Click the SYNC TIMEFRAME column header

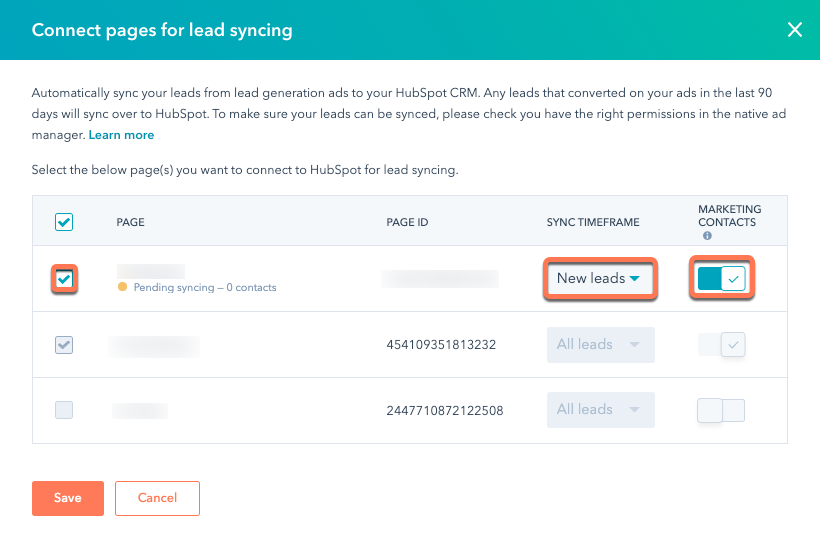click(x=593, y=222)
